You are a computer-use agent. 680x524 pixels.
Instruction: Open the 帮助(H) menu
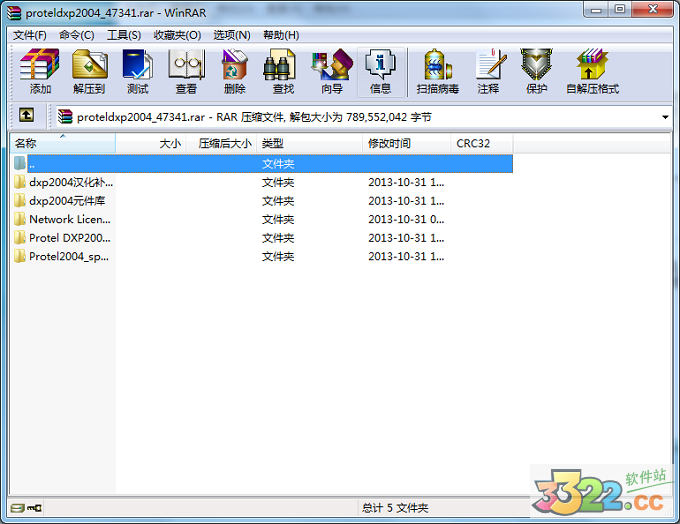(x=281, y=35)
